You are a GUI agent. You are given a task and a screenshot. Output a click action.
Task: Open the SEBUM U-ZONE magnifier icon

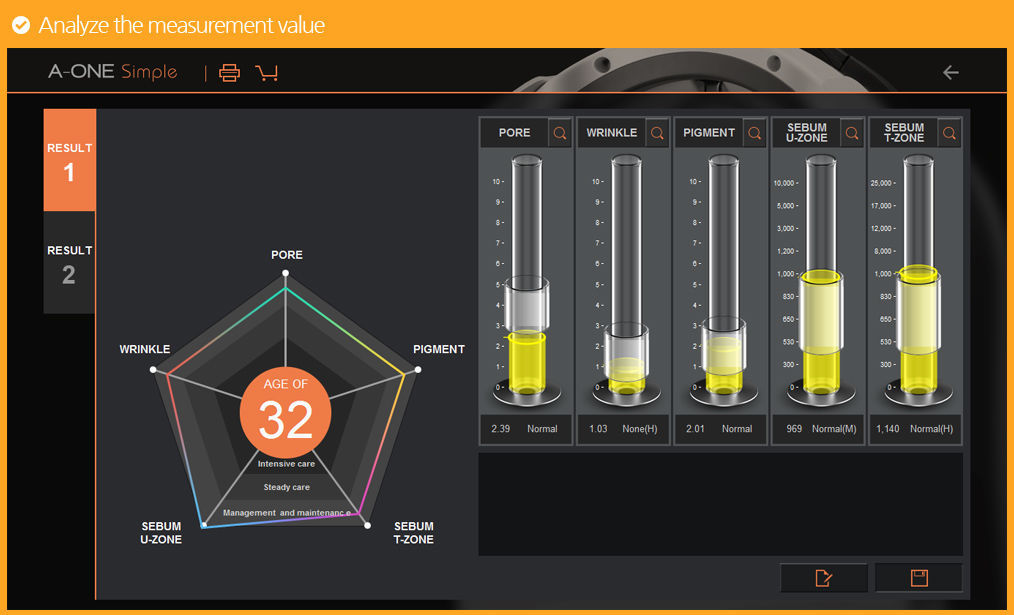(851, 133)
